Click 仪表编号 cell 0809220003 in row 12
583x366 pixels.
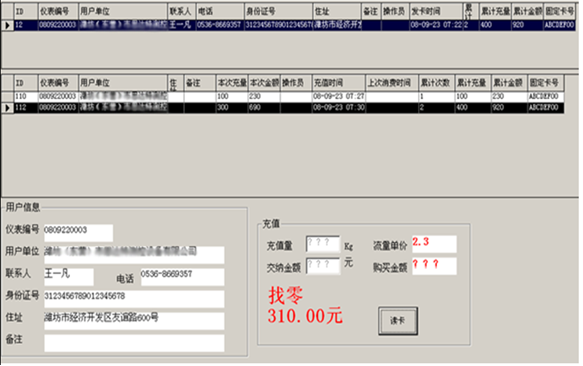pos(58,25)
